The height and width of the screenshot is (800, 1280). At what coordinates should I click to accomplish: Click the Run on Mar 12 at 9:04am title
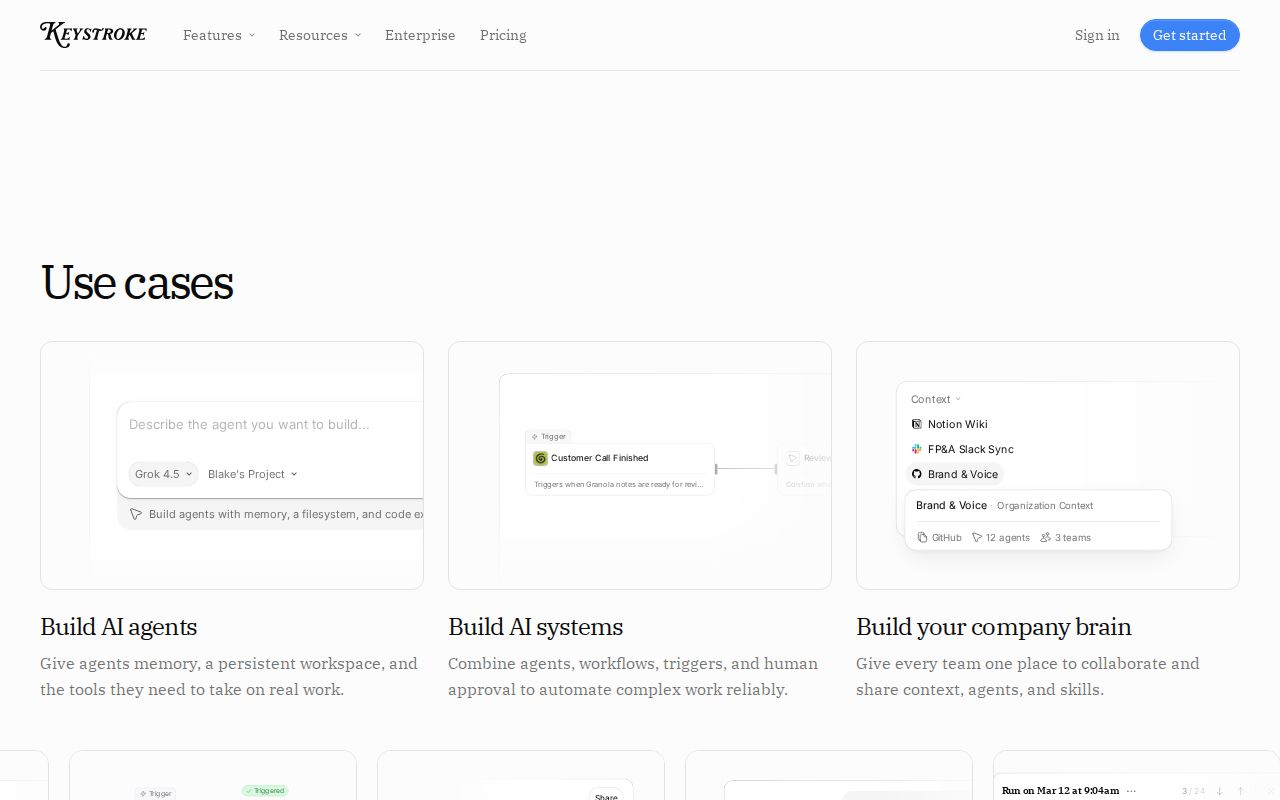[1061, 791]
